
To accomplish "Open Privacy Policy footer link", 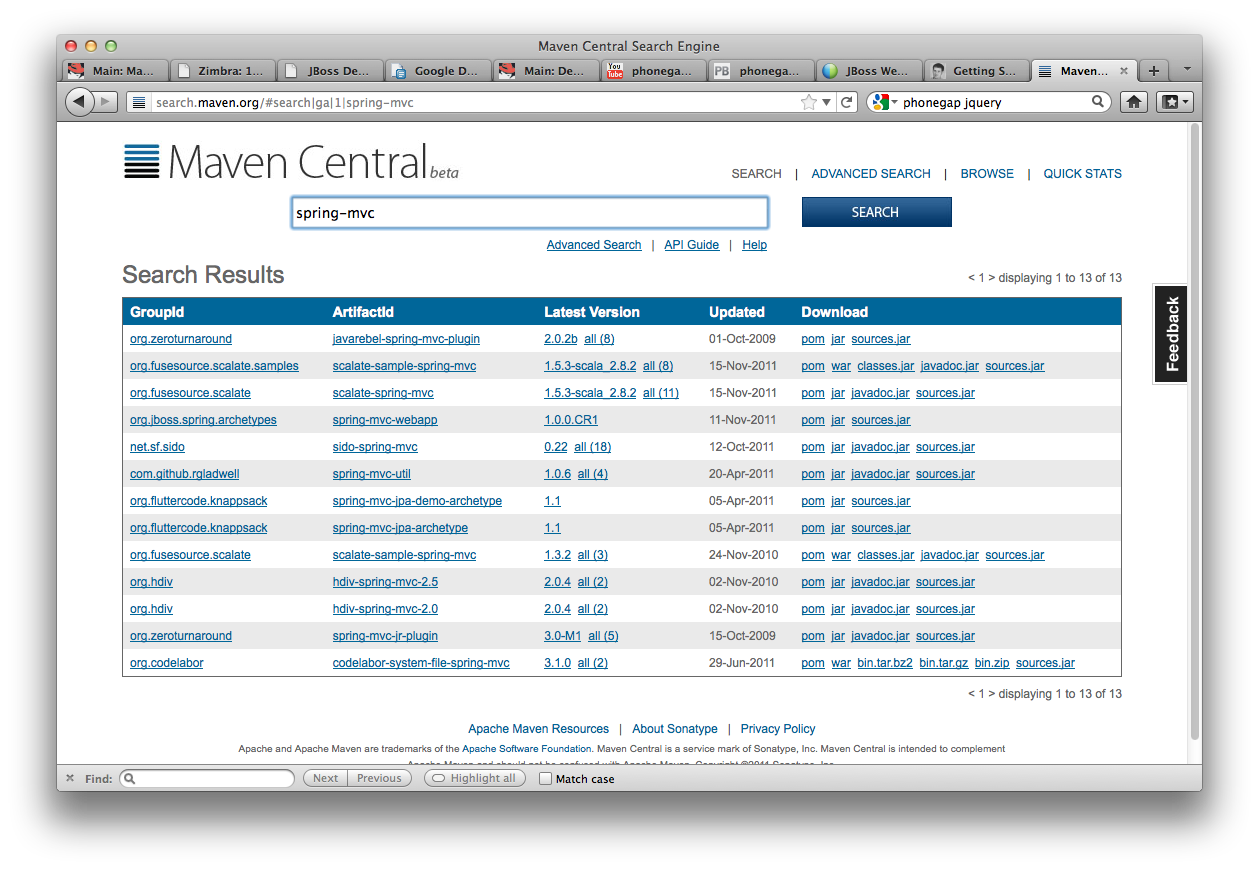I will pyautogui.click(x=778, y=729).
